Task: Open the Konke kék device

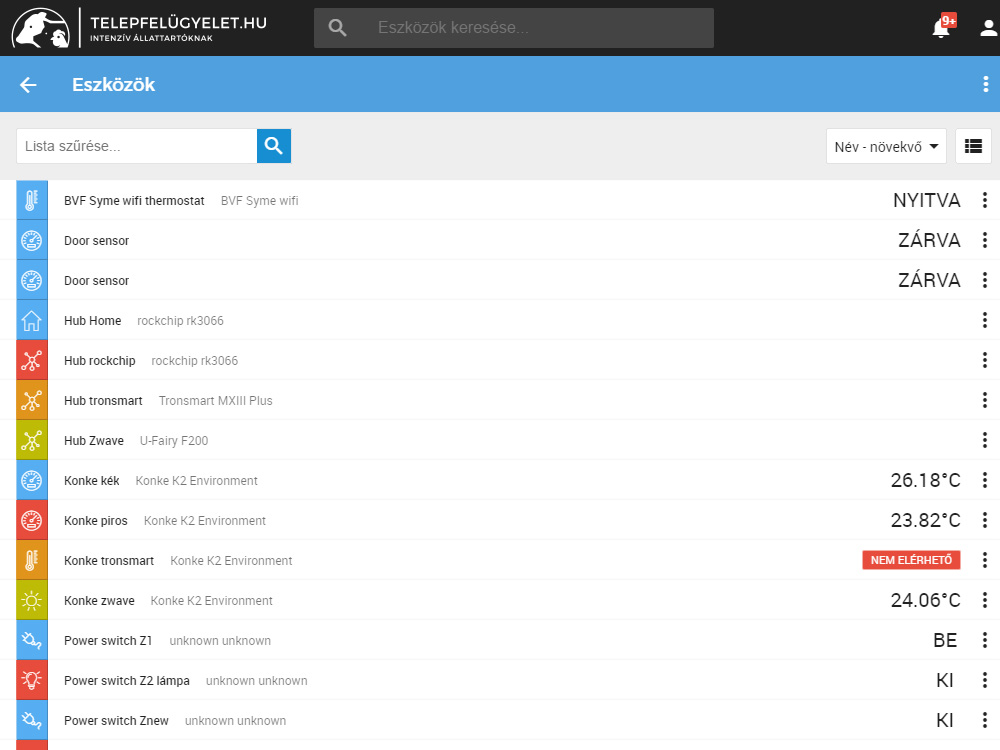Action: [91, 480]
